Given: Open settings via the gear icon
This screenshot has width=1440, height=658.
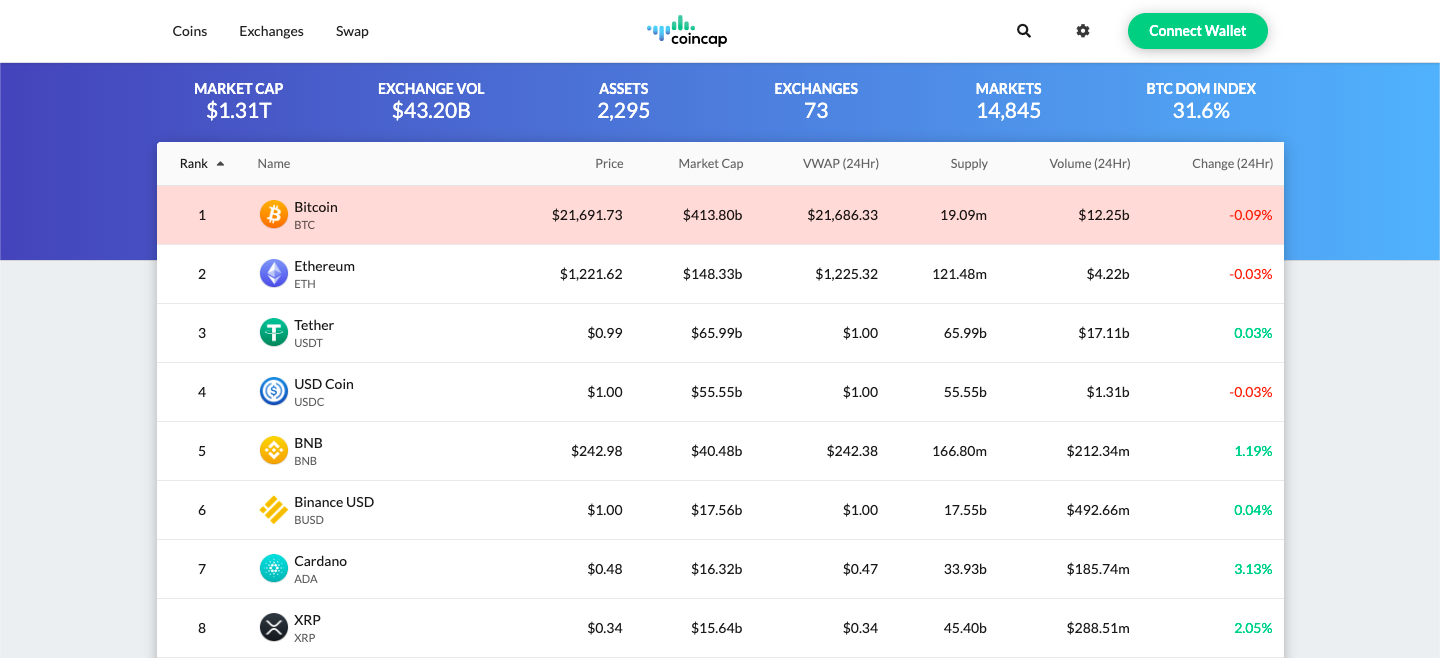Looking at the screenshot, I should (x=1083, y=31).
